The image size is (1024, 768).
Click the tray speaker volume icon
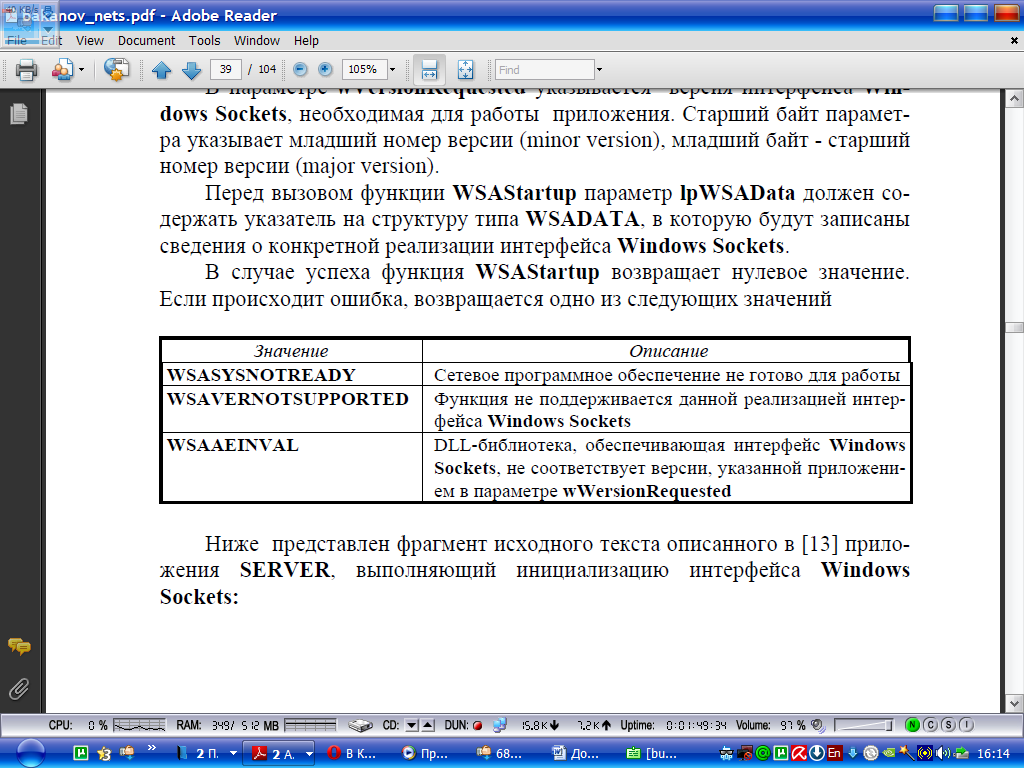click(x=943, y=753)
